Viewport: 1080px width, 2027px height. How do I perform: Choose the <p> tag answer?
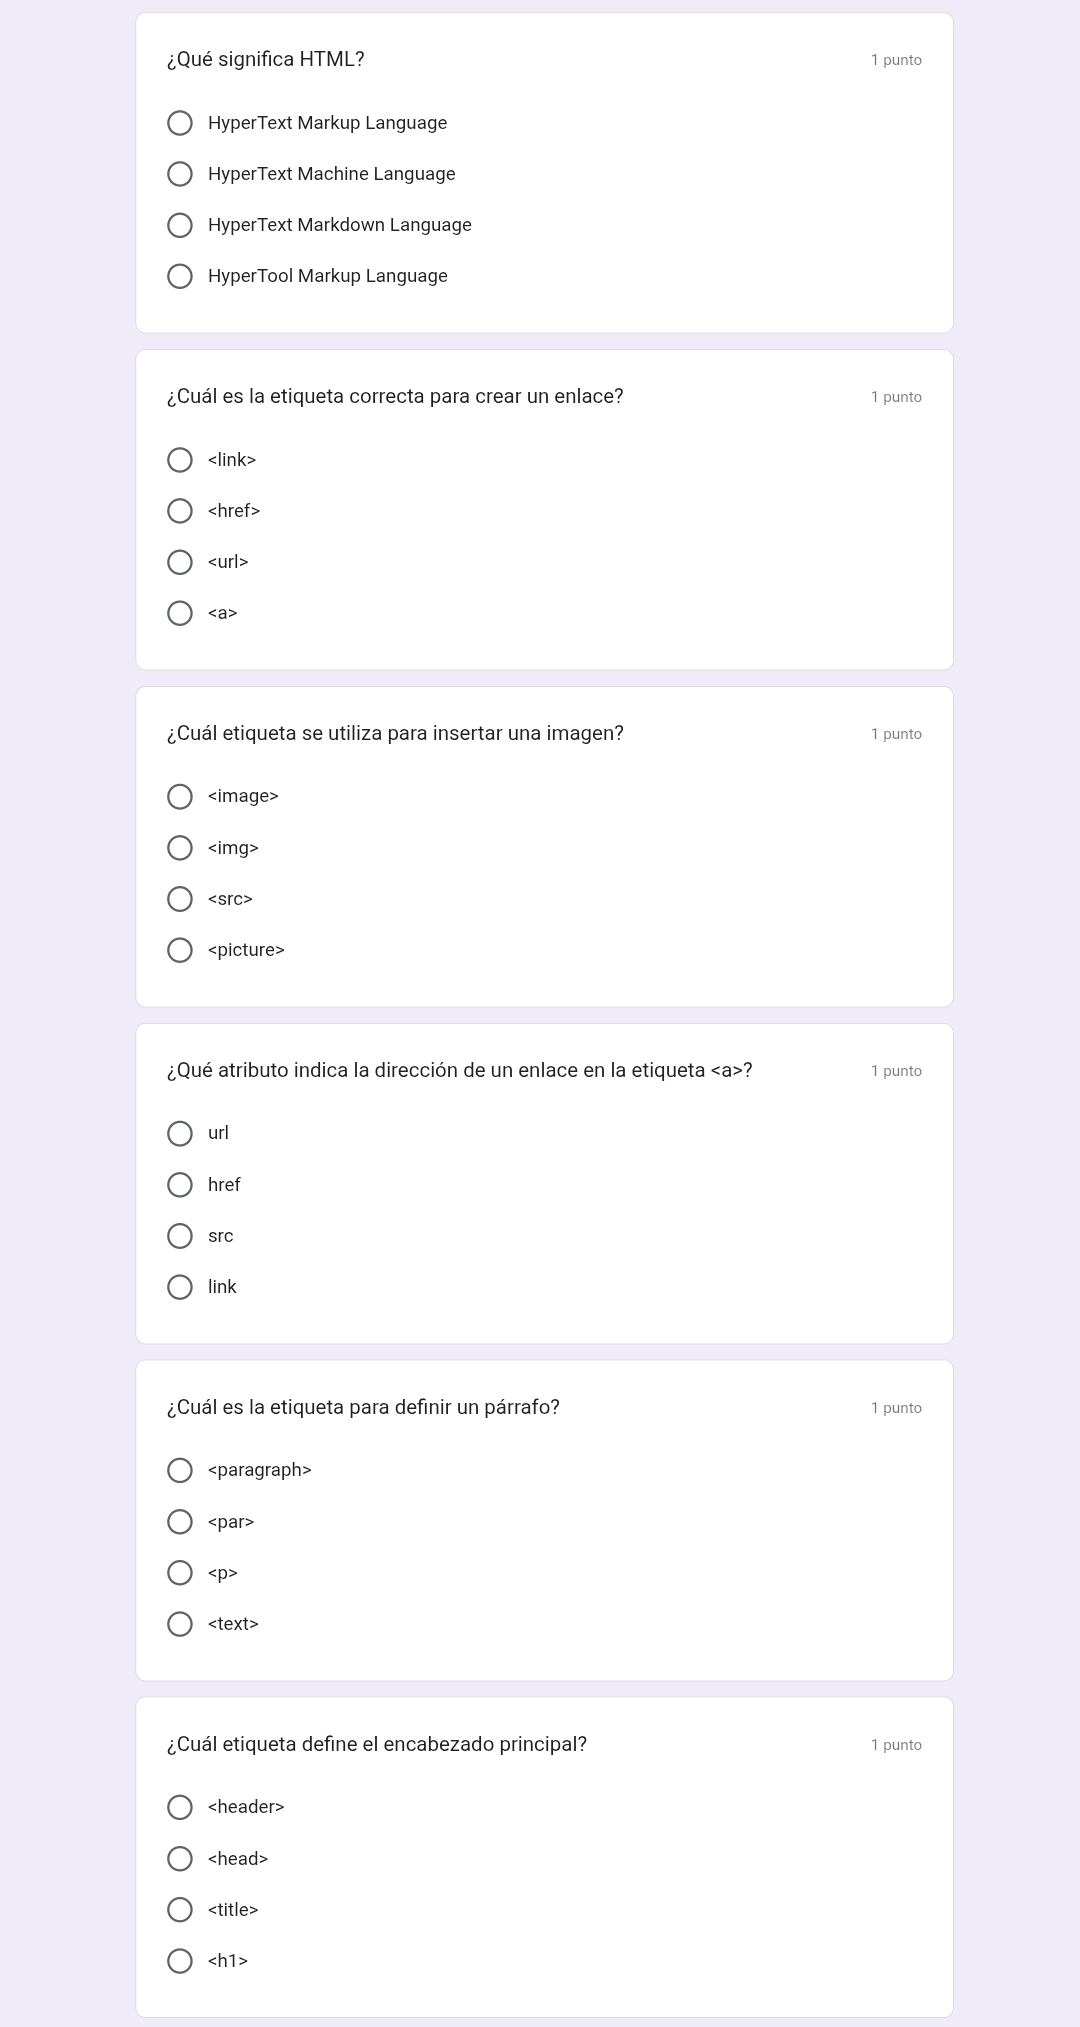tap(180, 1573)
